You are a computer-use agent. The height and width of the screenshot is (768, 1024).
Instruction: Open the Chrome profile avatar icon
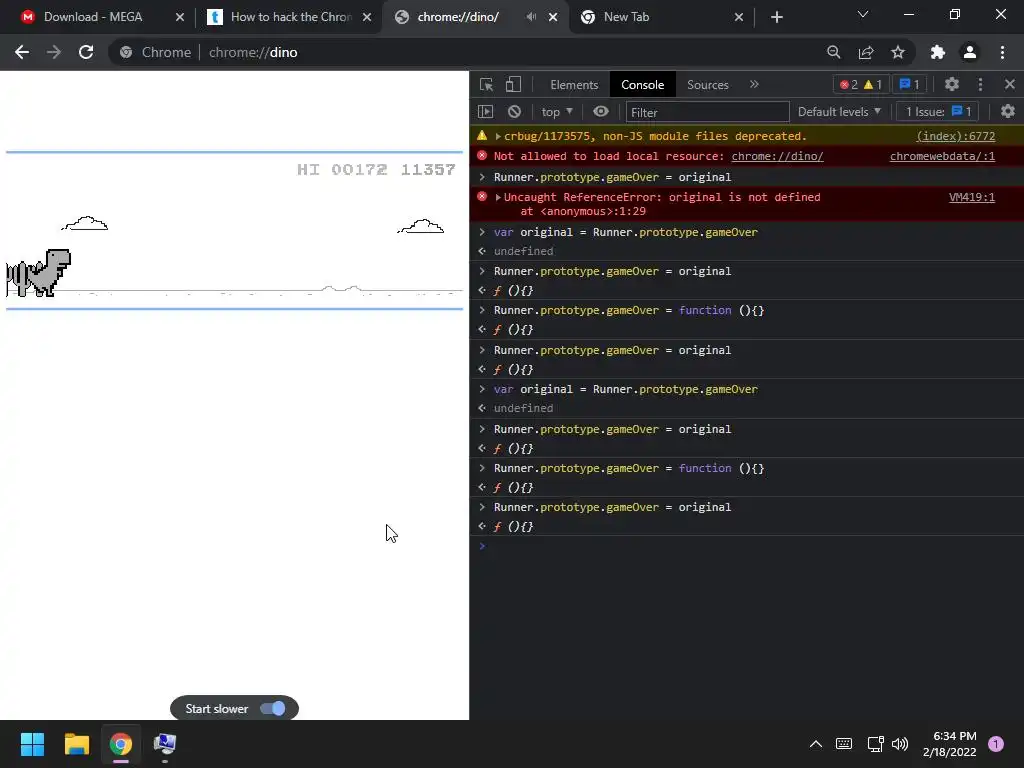[x=970, y=52]
